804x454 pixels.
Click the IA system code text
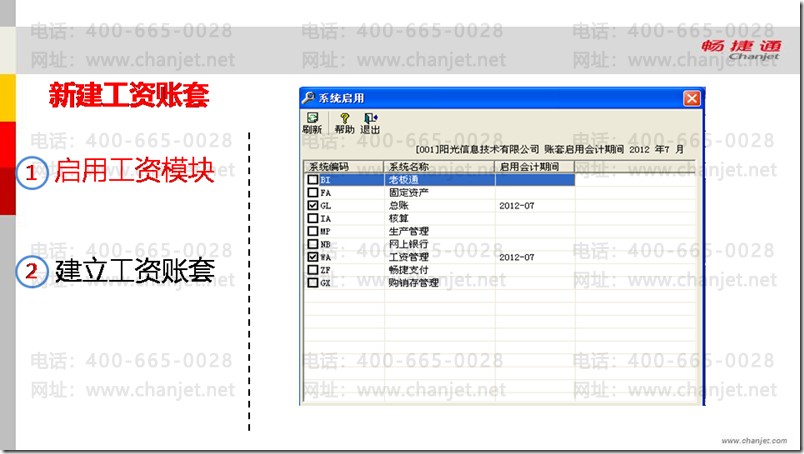(x=326, y=219)
